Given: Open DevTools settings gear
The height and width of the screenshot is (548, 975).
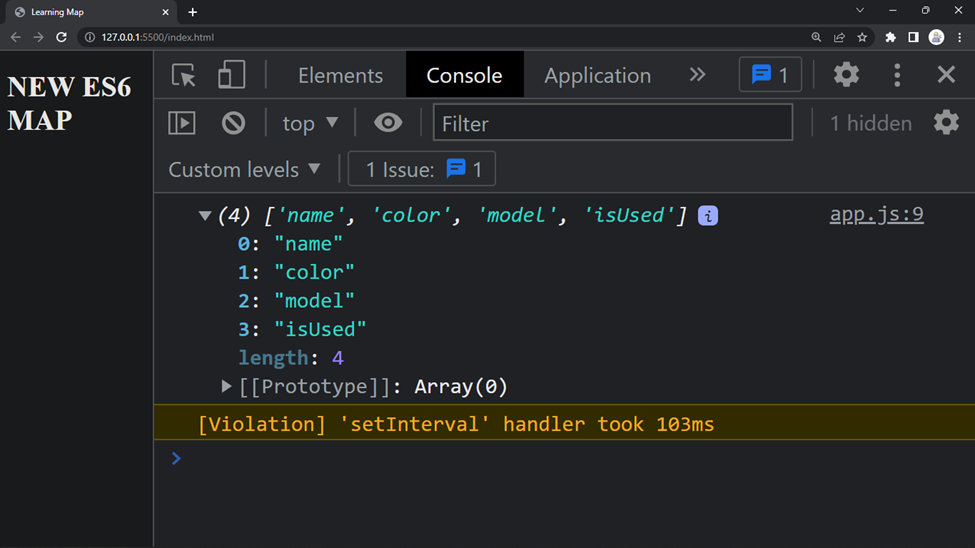Looking at the screenshot, I should [x=846, y=75].
